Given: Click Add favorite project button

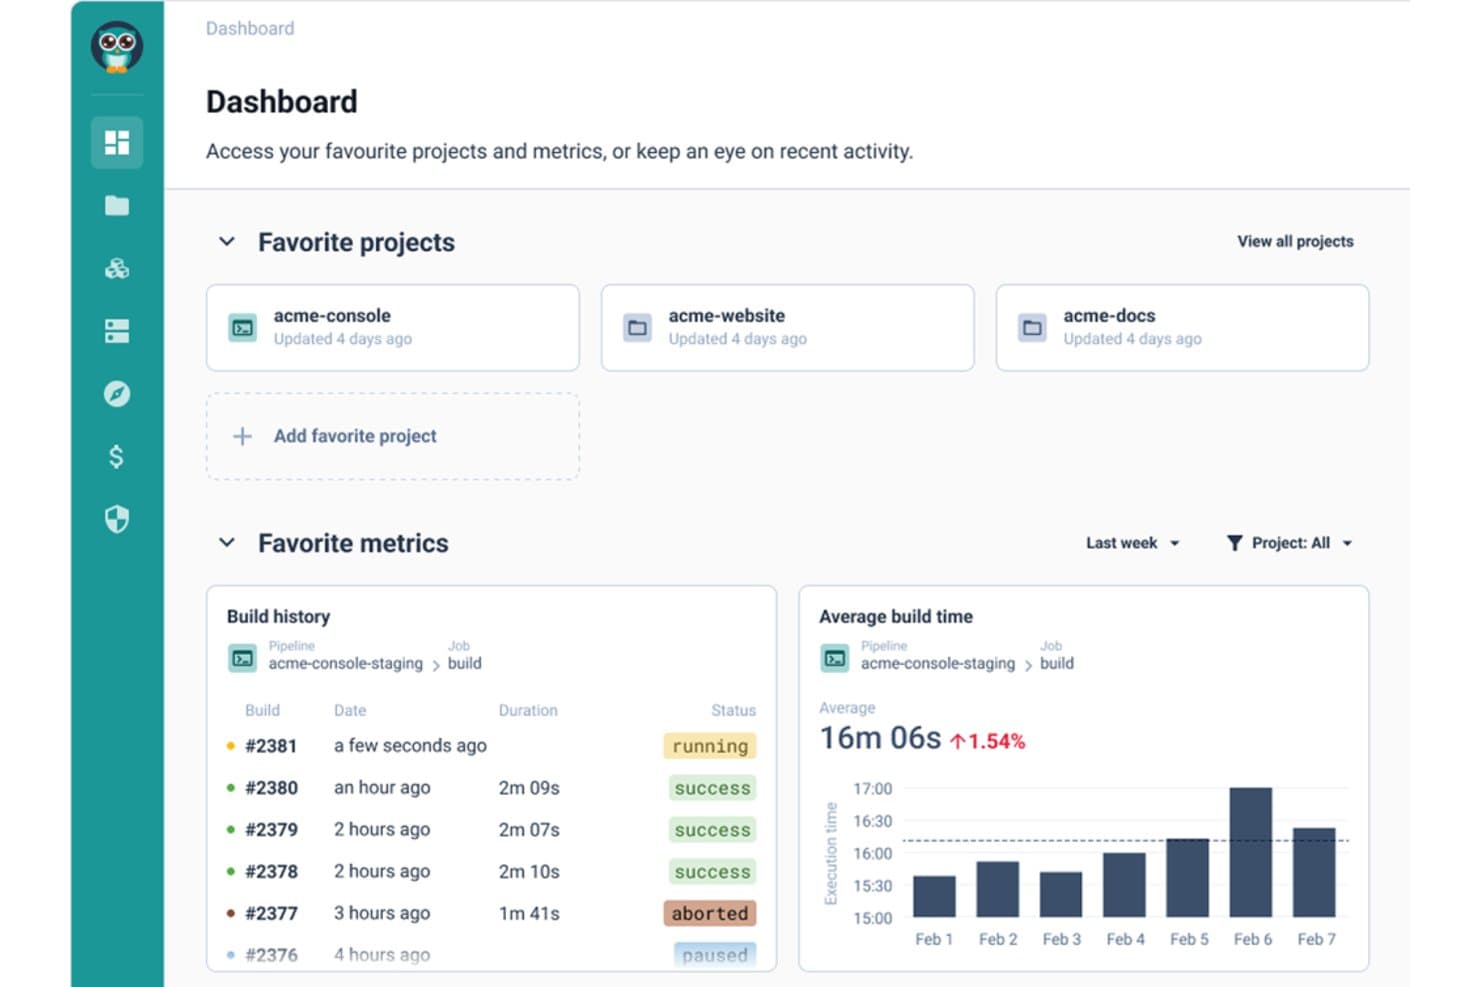Looking at the screenshot, I should (393, 436).
